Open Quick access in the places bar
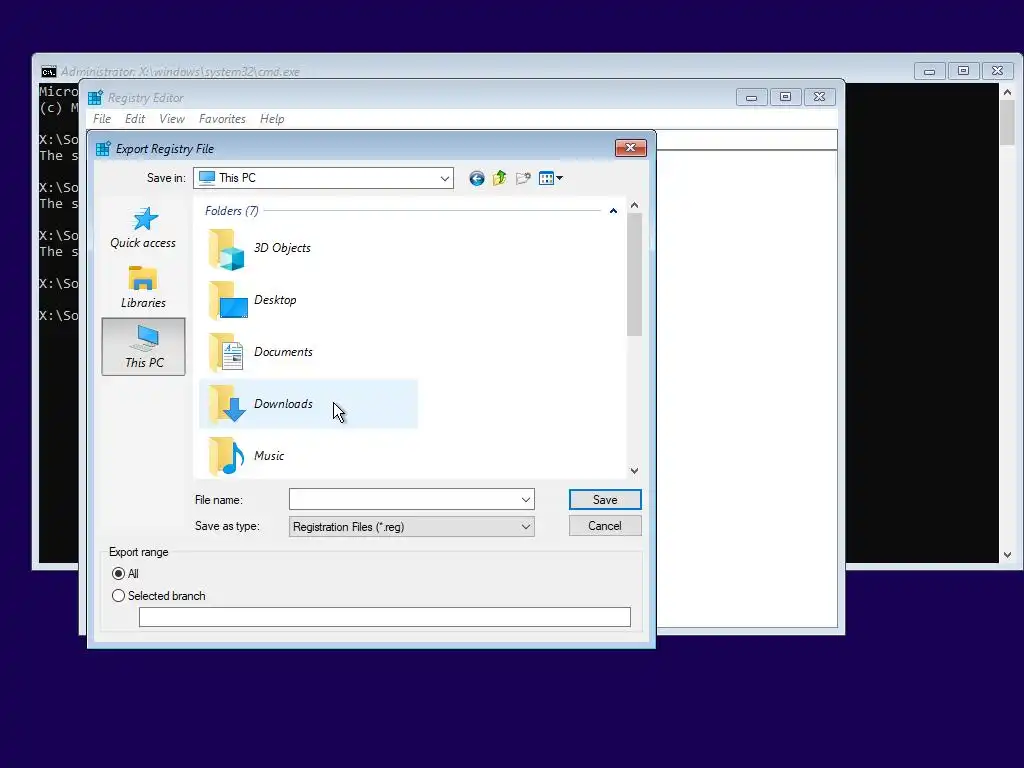 click(143, 229)
